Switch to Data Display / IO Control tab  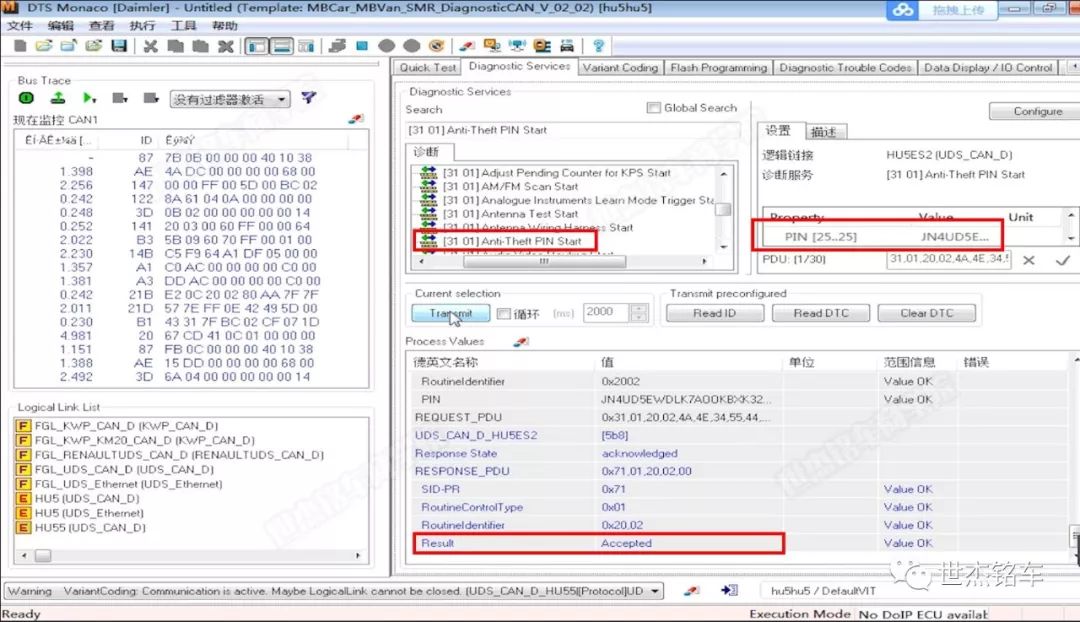pos(988,68)
